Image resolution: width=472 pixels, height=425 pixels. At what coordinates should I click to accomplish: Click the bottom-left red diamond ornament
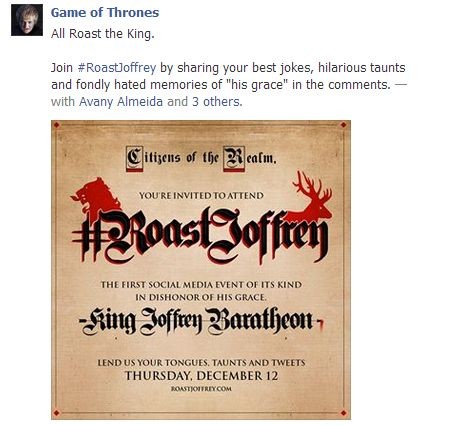pyautogui.click(x=56, y=413)
